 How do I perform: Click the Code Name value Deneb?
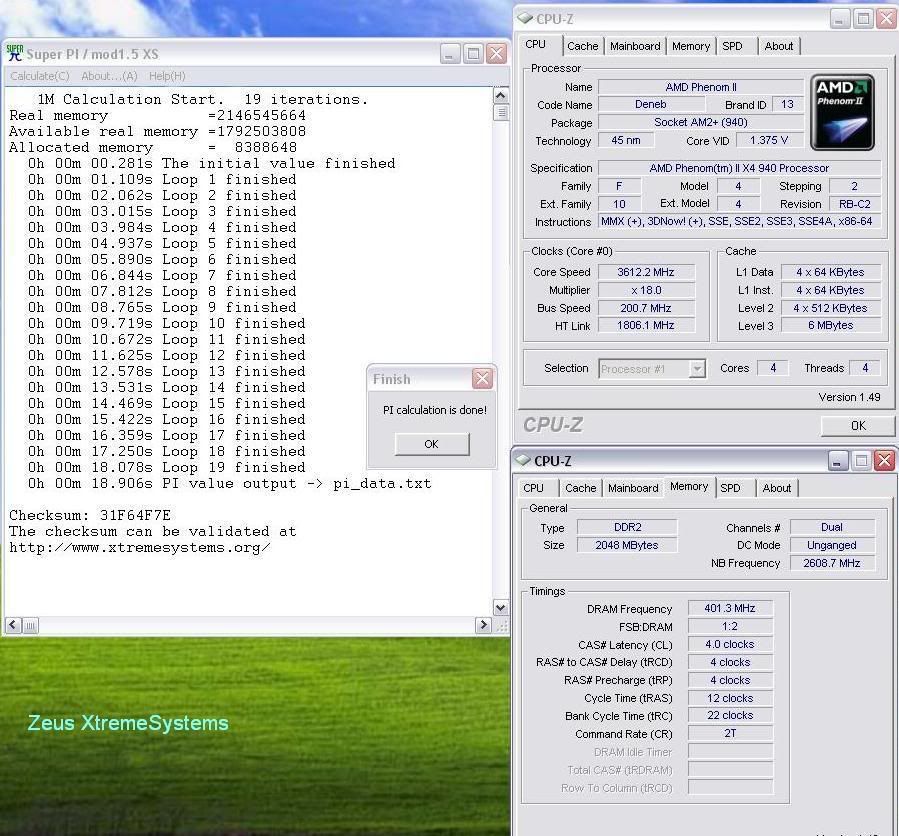click(651, 104)
